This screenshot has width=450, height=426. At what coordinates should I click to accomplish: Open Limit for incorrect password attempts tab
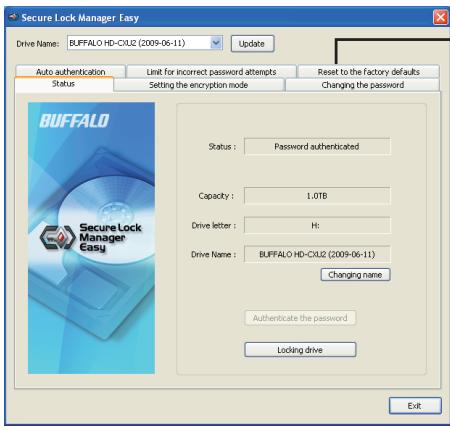point(211,71)
